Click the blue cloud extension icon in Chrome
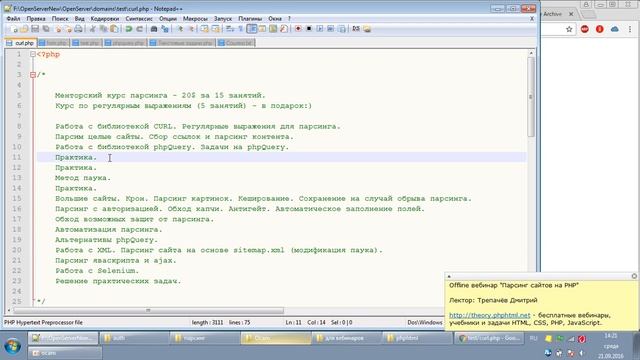The width and height of the screenshot is (640, 360). point(615,29)
